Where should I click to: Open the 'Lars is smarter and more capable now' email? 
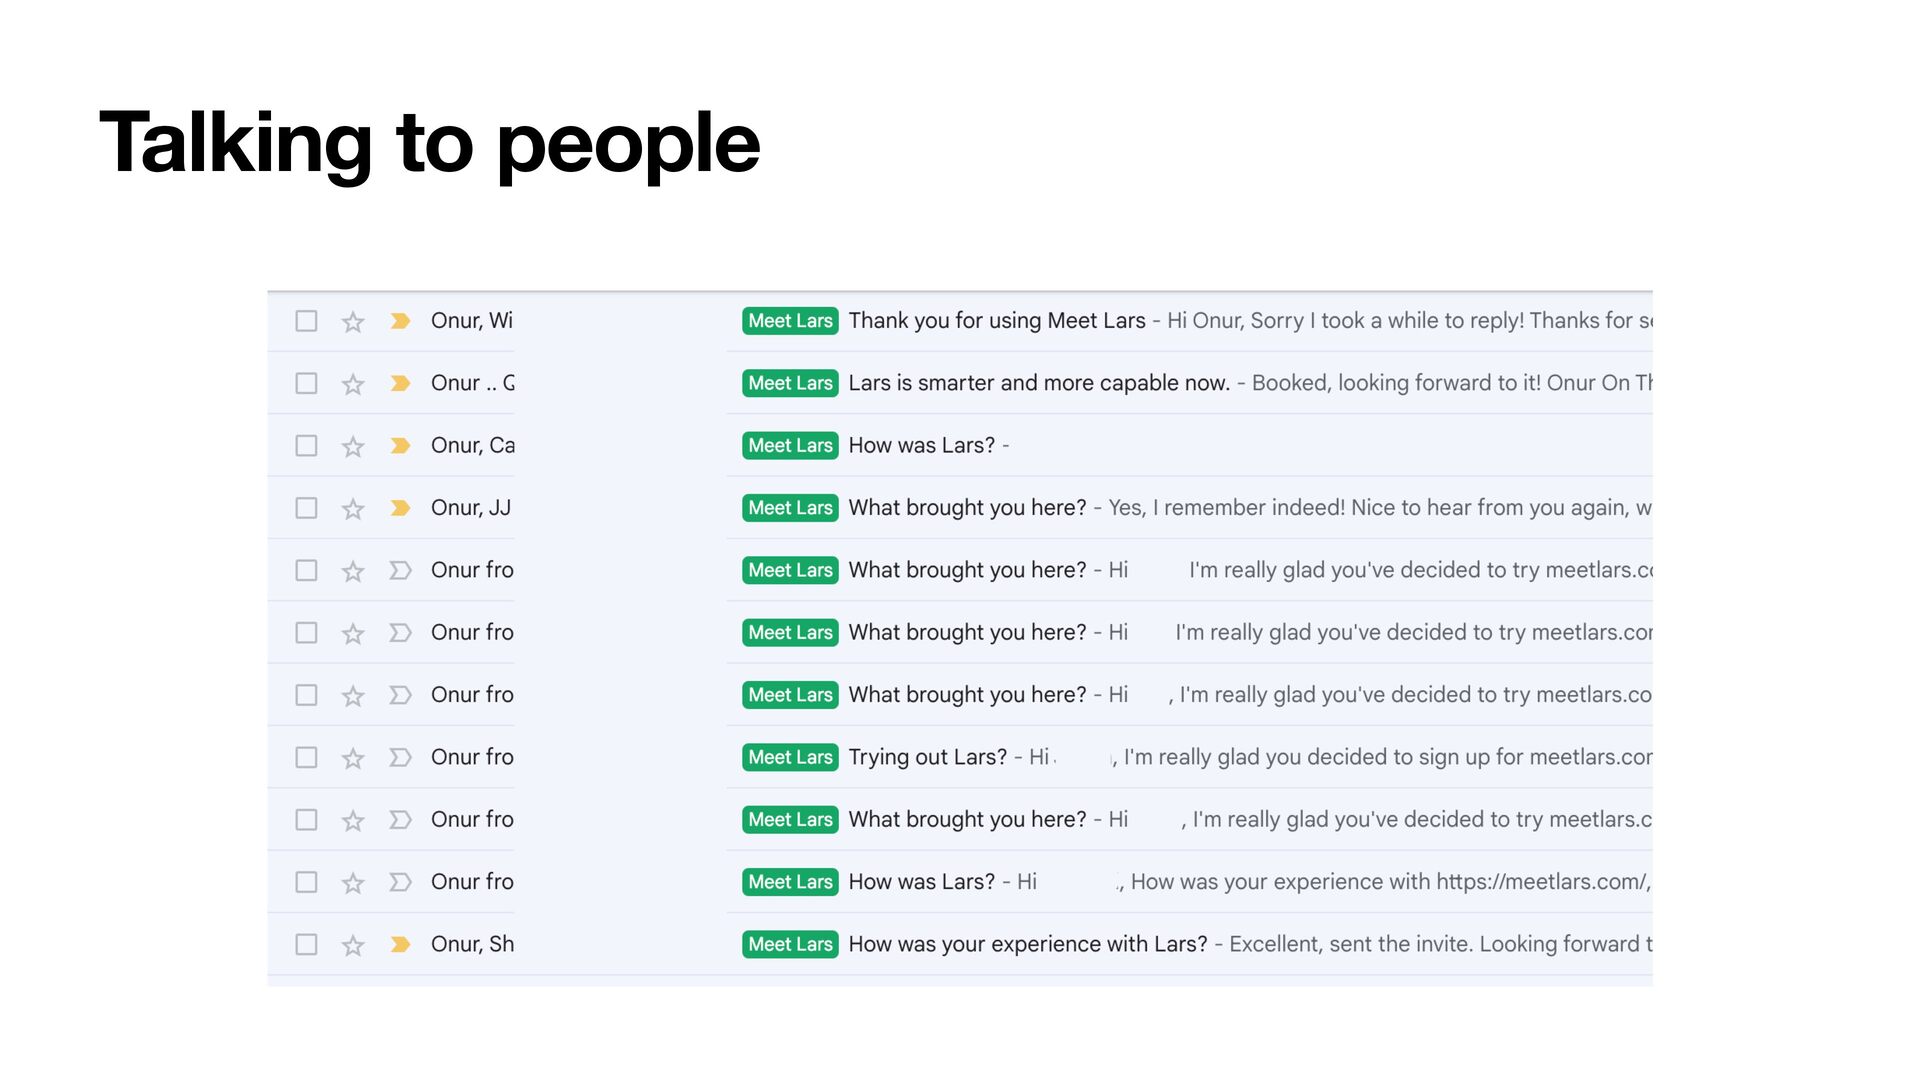1038,383
